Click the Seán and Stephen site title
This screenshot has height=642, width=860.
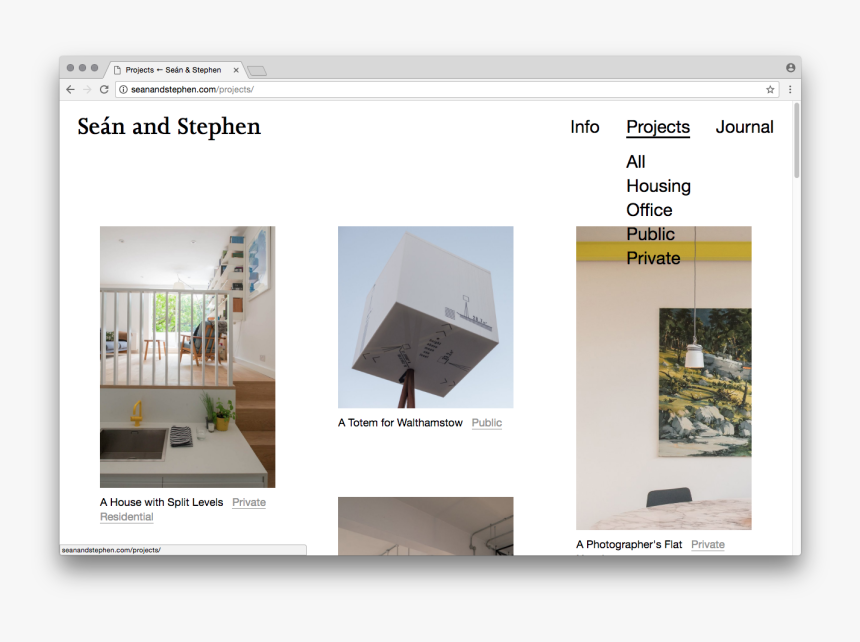click(x=169, y=127)
